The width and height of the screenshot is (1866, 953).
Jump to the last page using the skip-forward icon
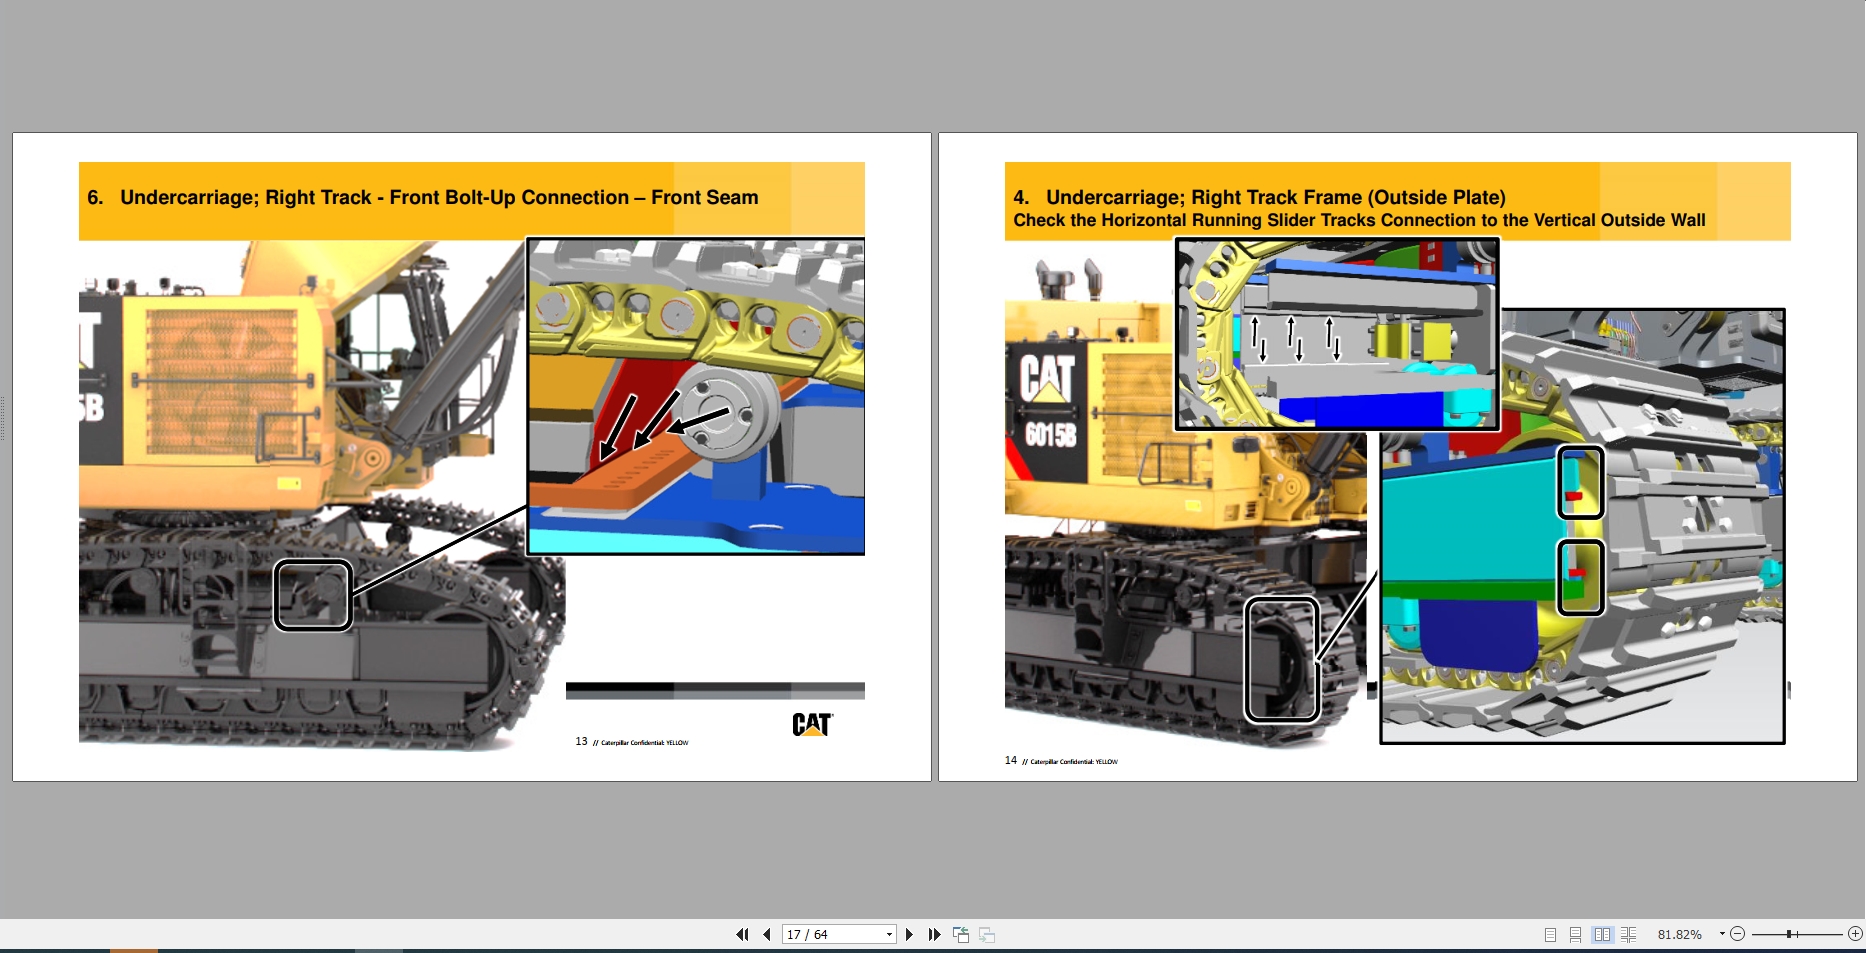coord(935,934)
